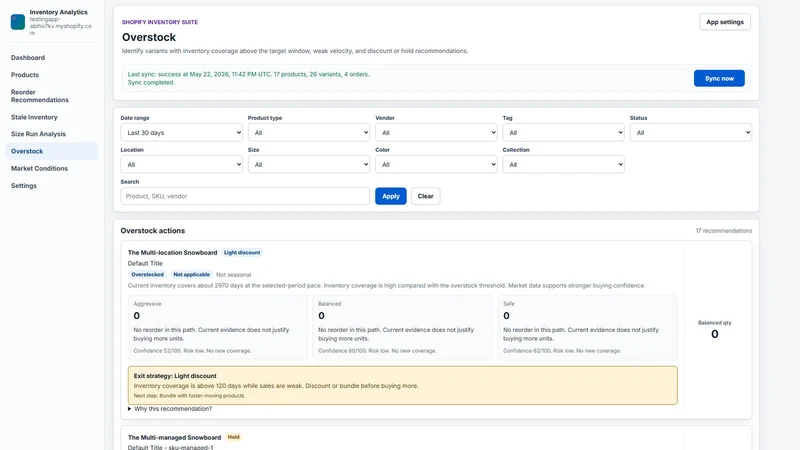Open the Collection filter dropdown
This screenshot has height=450, width=800.
tap(563, 165)
